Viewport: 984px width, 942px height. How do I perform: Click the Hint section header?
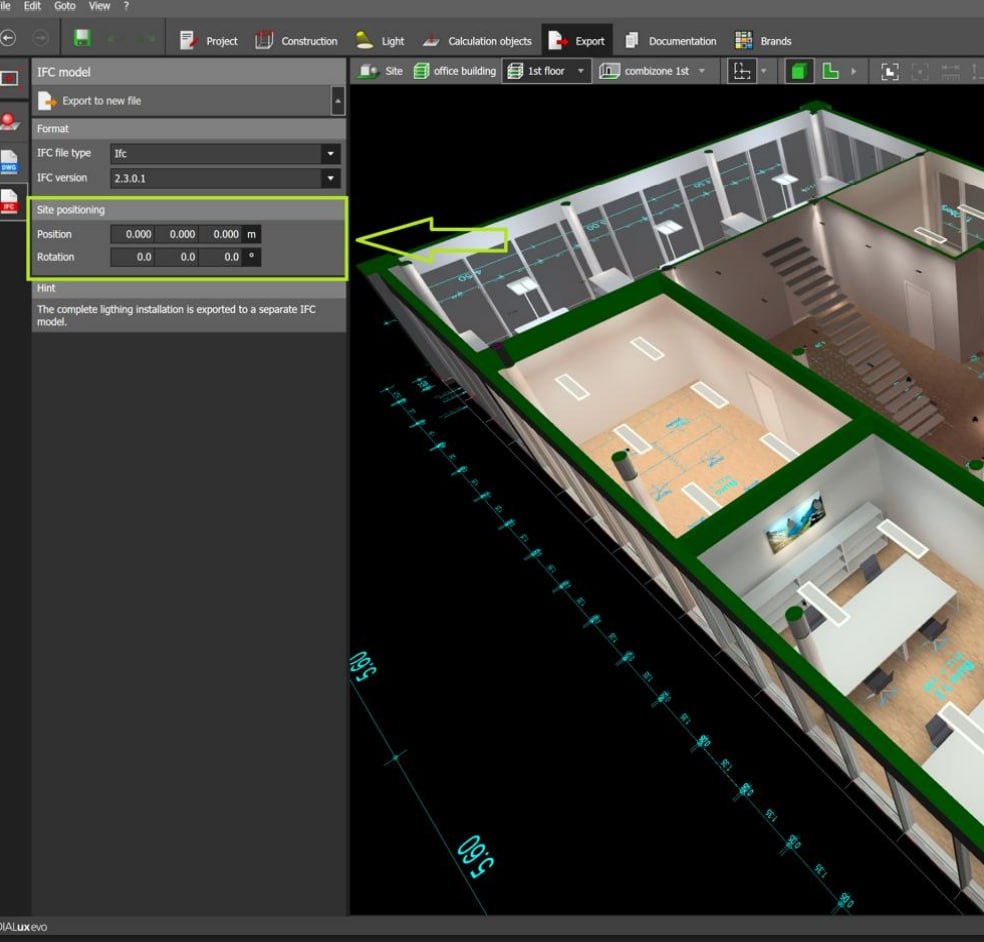coord(188,288)
